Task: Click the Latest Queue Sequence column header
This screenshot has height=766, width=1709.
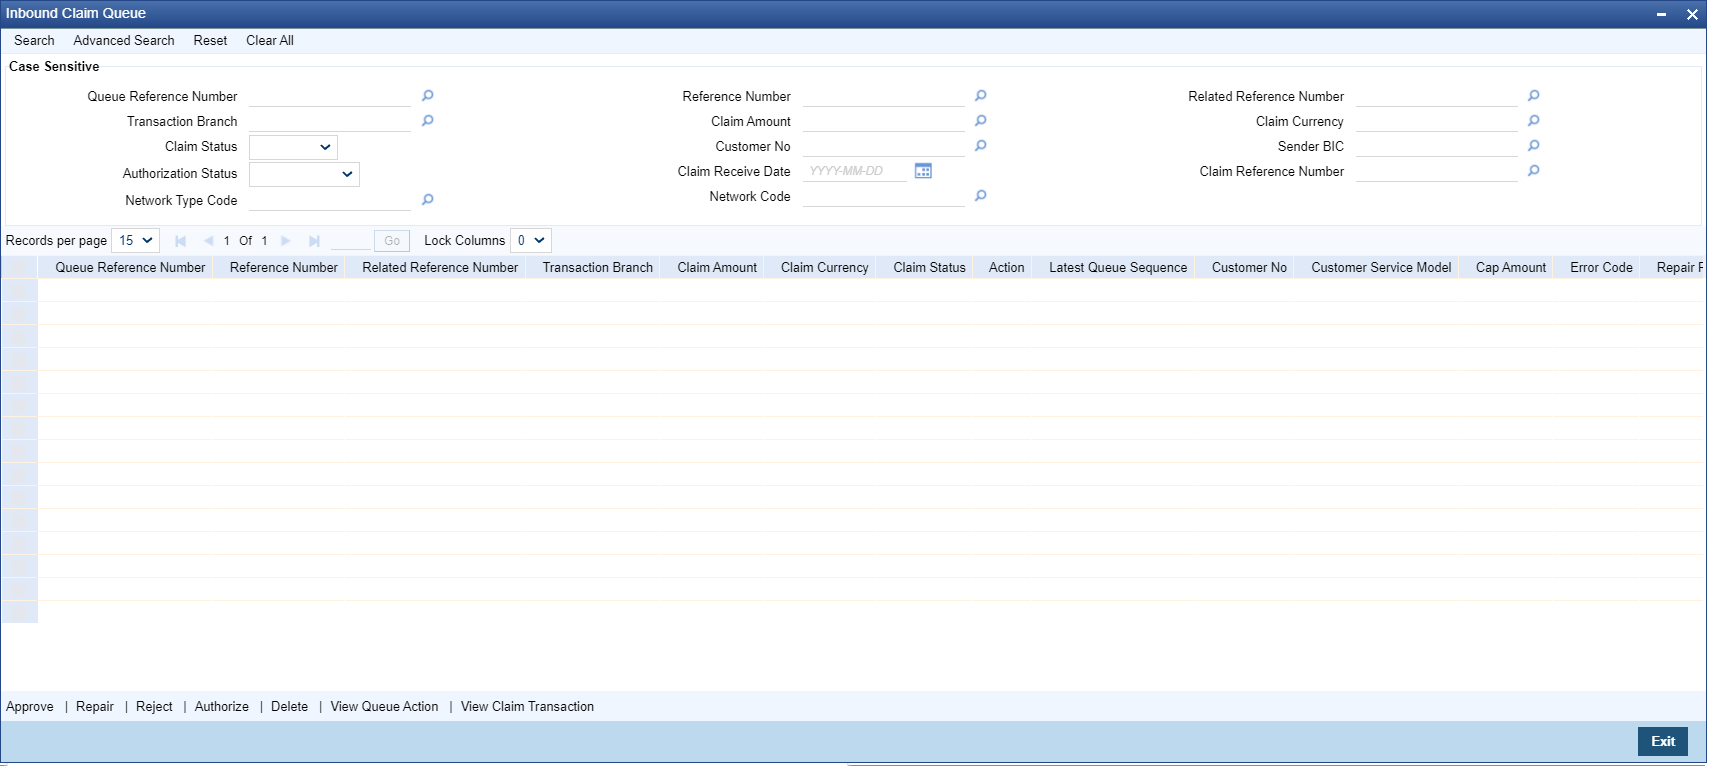Action: click(x=1118, y=268)
